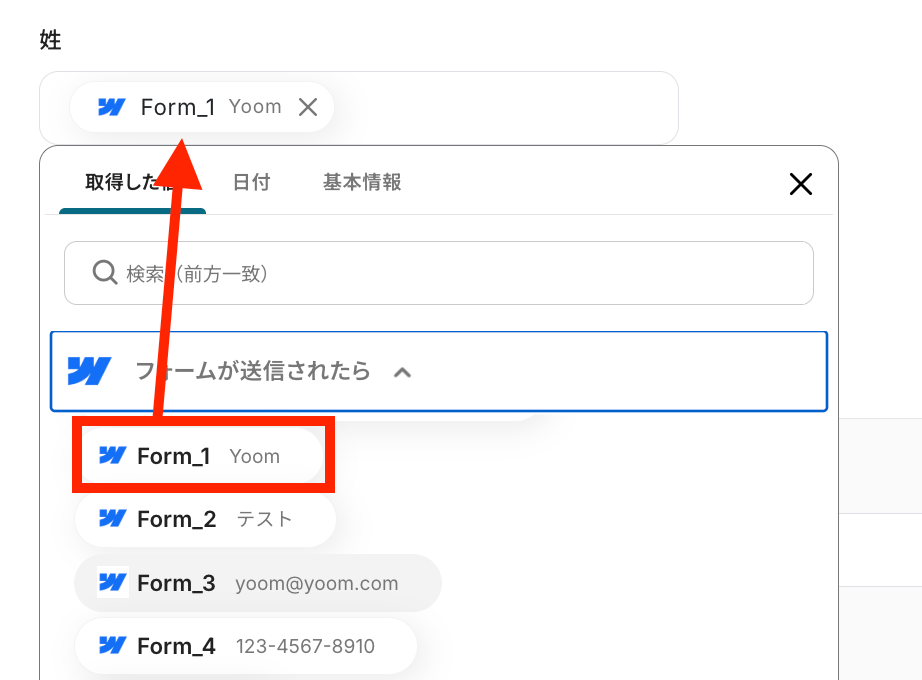The image size is (922, 680).
Task: Click Webflow logo beside フォームが送信されたら
Action: coord(89,371)
